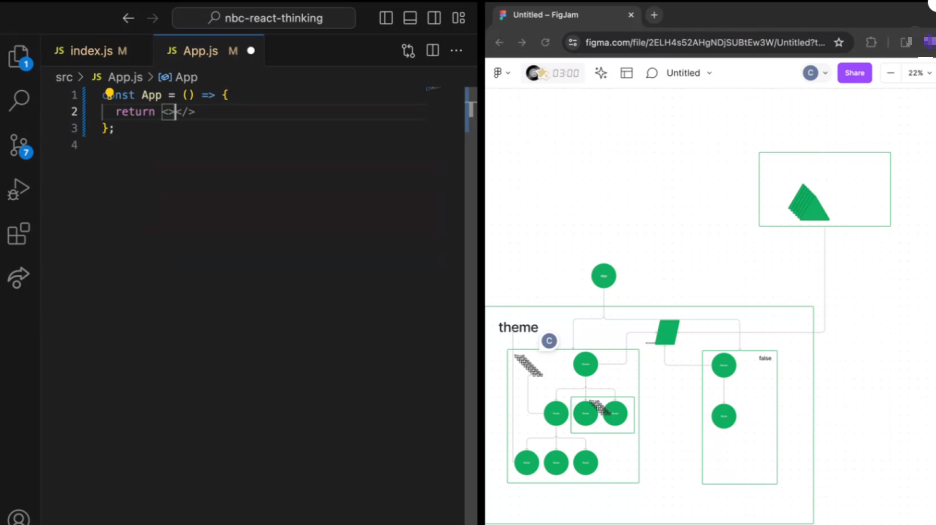Zoom out with the minus button
936x525 pixels.
click(890, 73)
